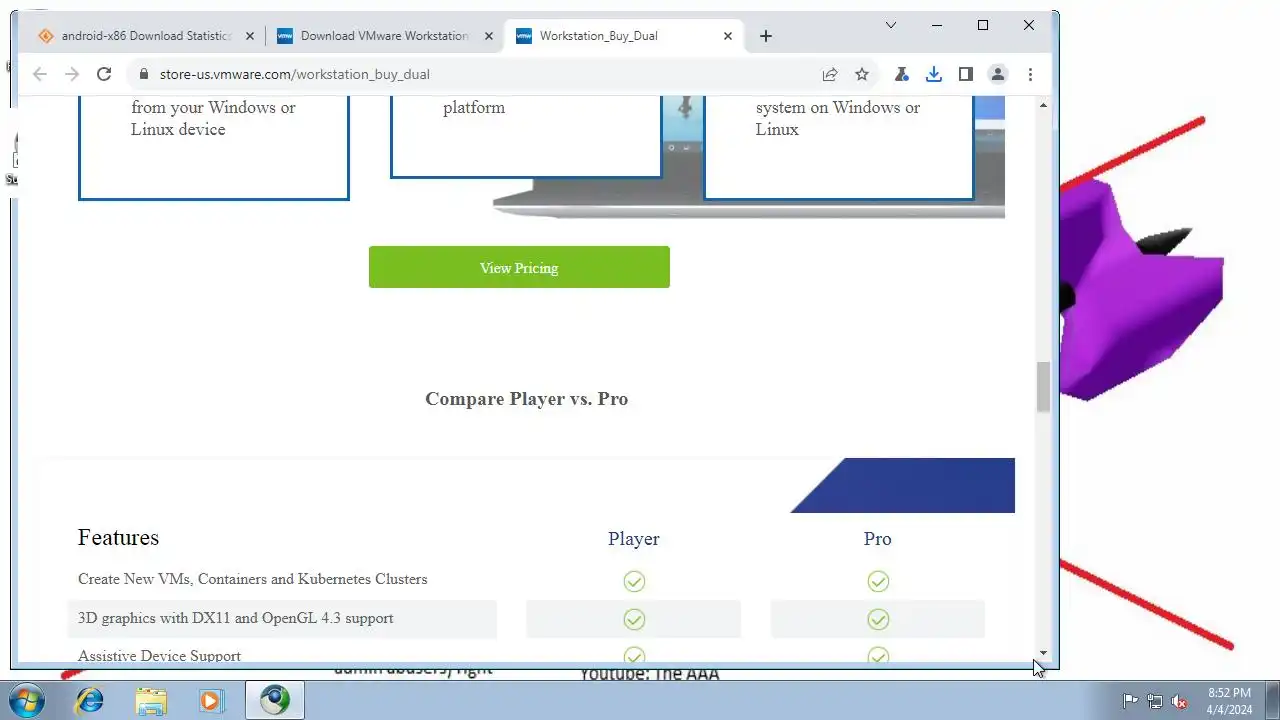
Task: Click the Pro column header
Action: (x=878, y=539)
